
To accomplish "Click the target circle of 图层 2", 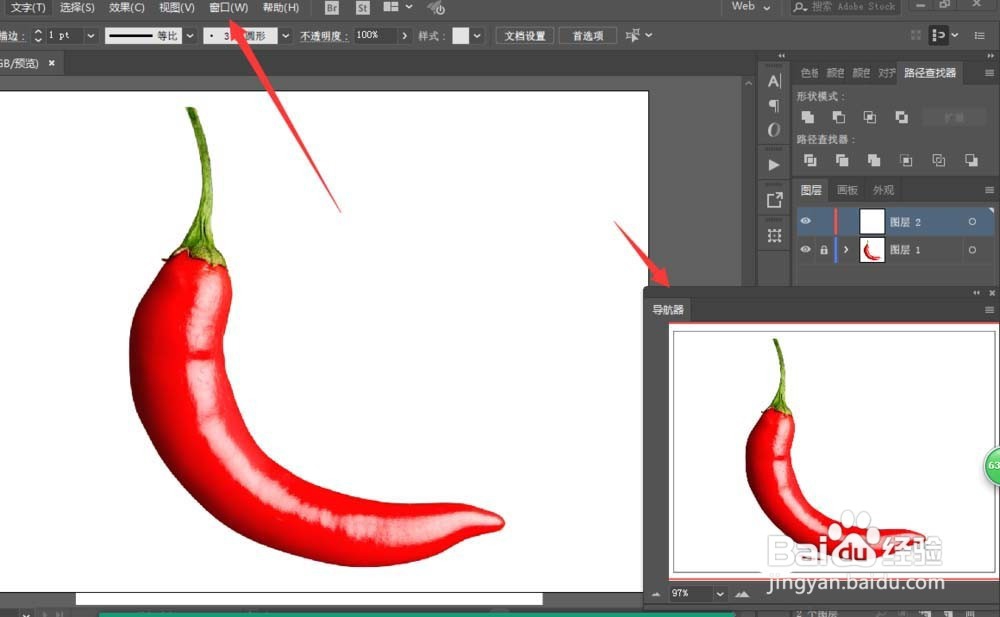I will click(972, 222).
